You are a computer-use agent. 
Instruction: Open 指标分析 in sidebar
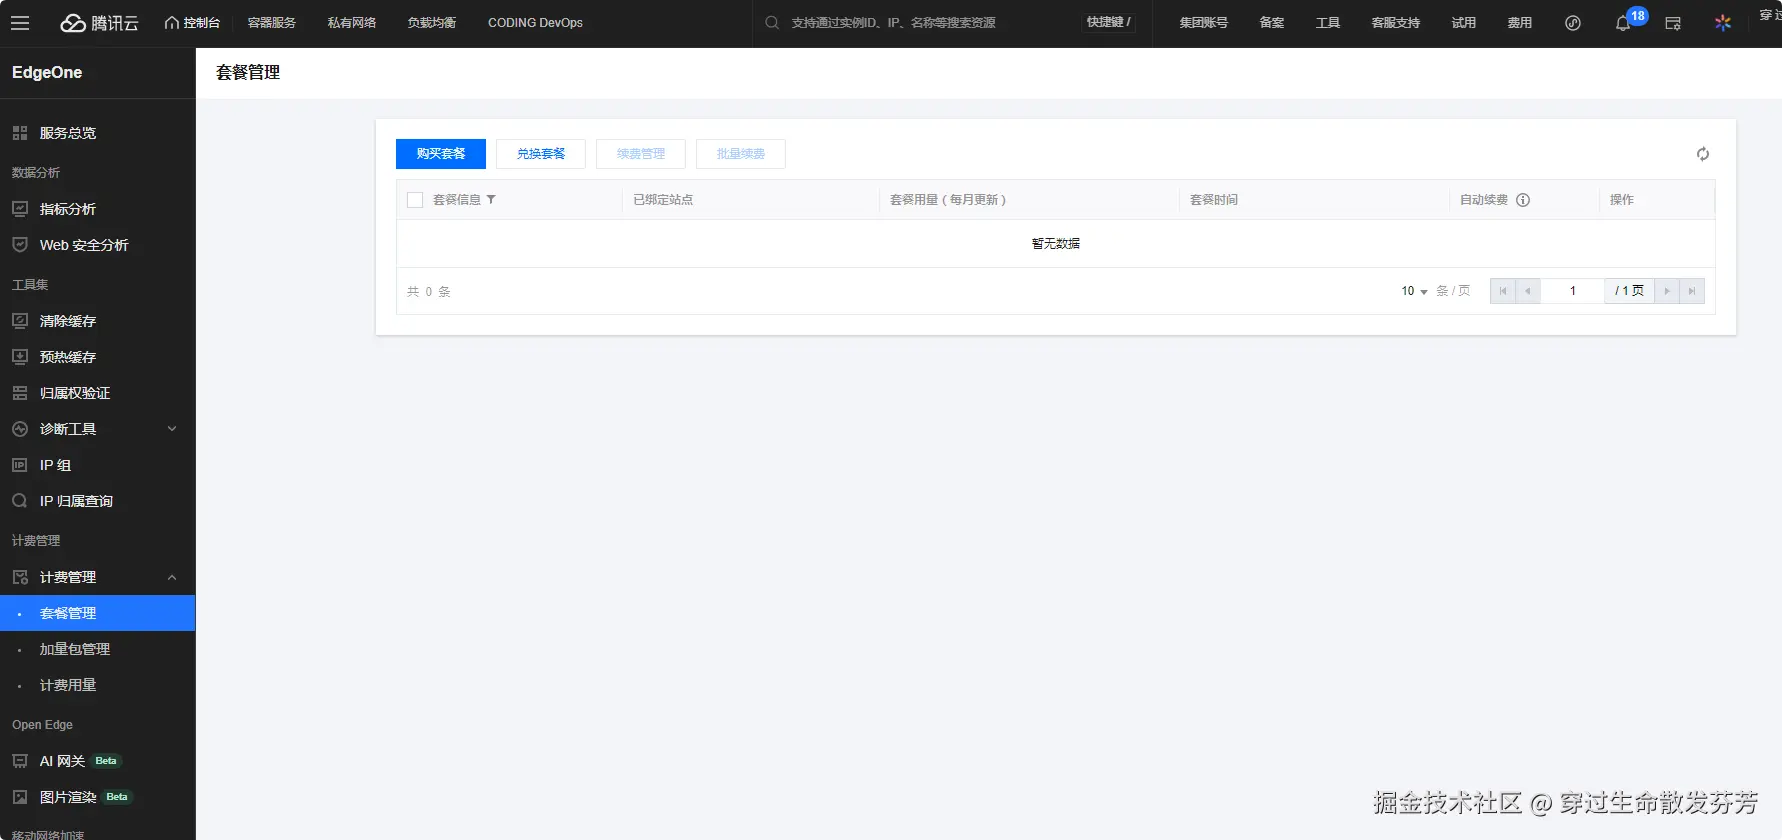[x=97, y=209]
